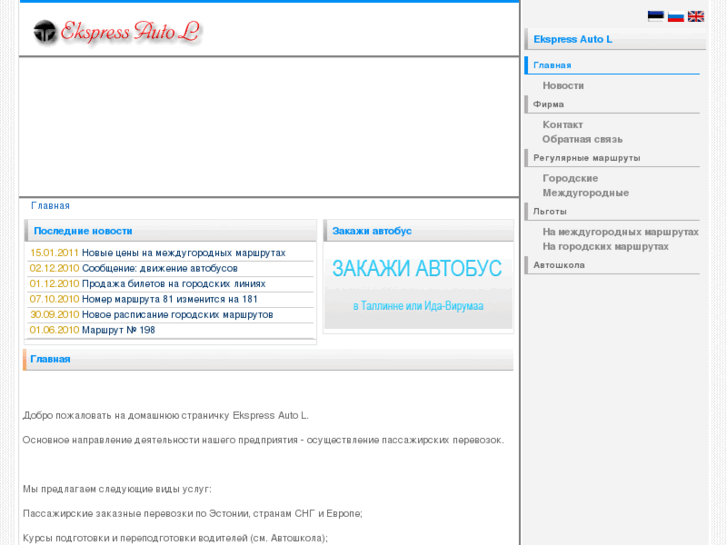Viewport: 727px width, 545px height.
Task: Open news Новое расписание городских маршрутов
Action: 177,315
